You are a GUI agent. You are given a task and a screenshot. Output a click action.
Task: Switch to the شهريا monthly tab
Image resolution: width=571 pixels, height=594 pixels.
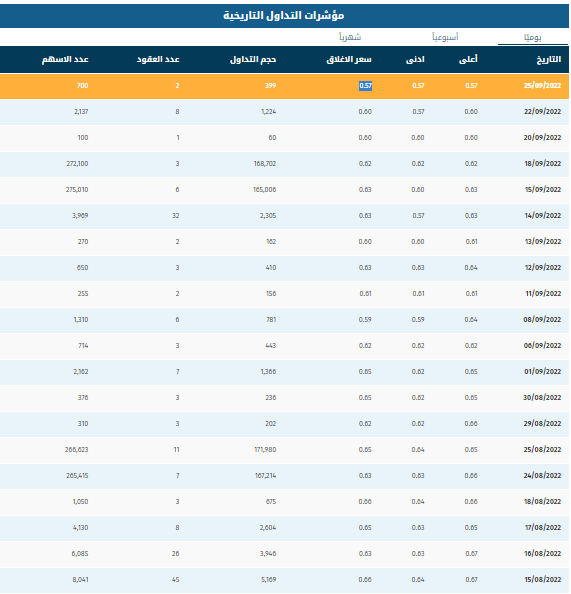(x=350, y=37)
